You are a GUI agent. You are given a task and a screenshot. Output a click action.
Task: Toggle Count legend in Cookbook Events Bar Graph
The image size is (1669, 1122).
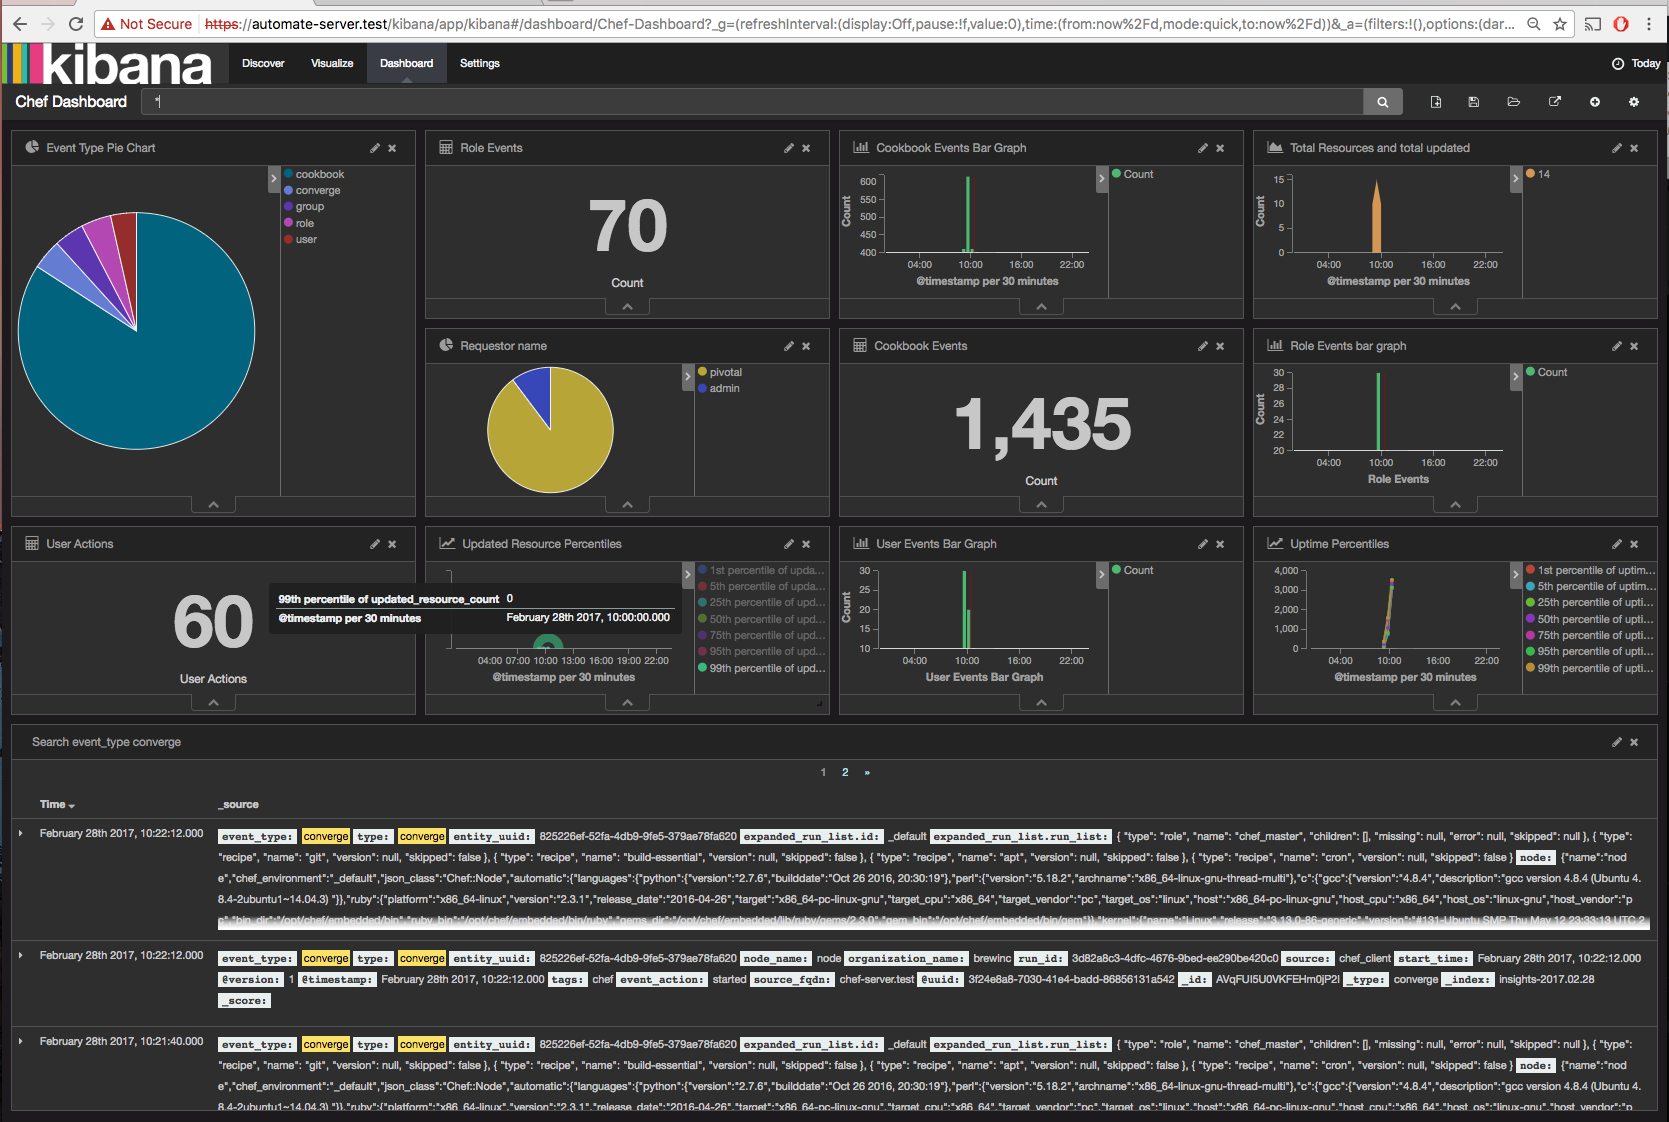[x=1133, y=174]
